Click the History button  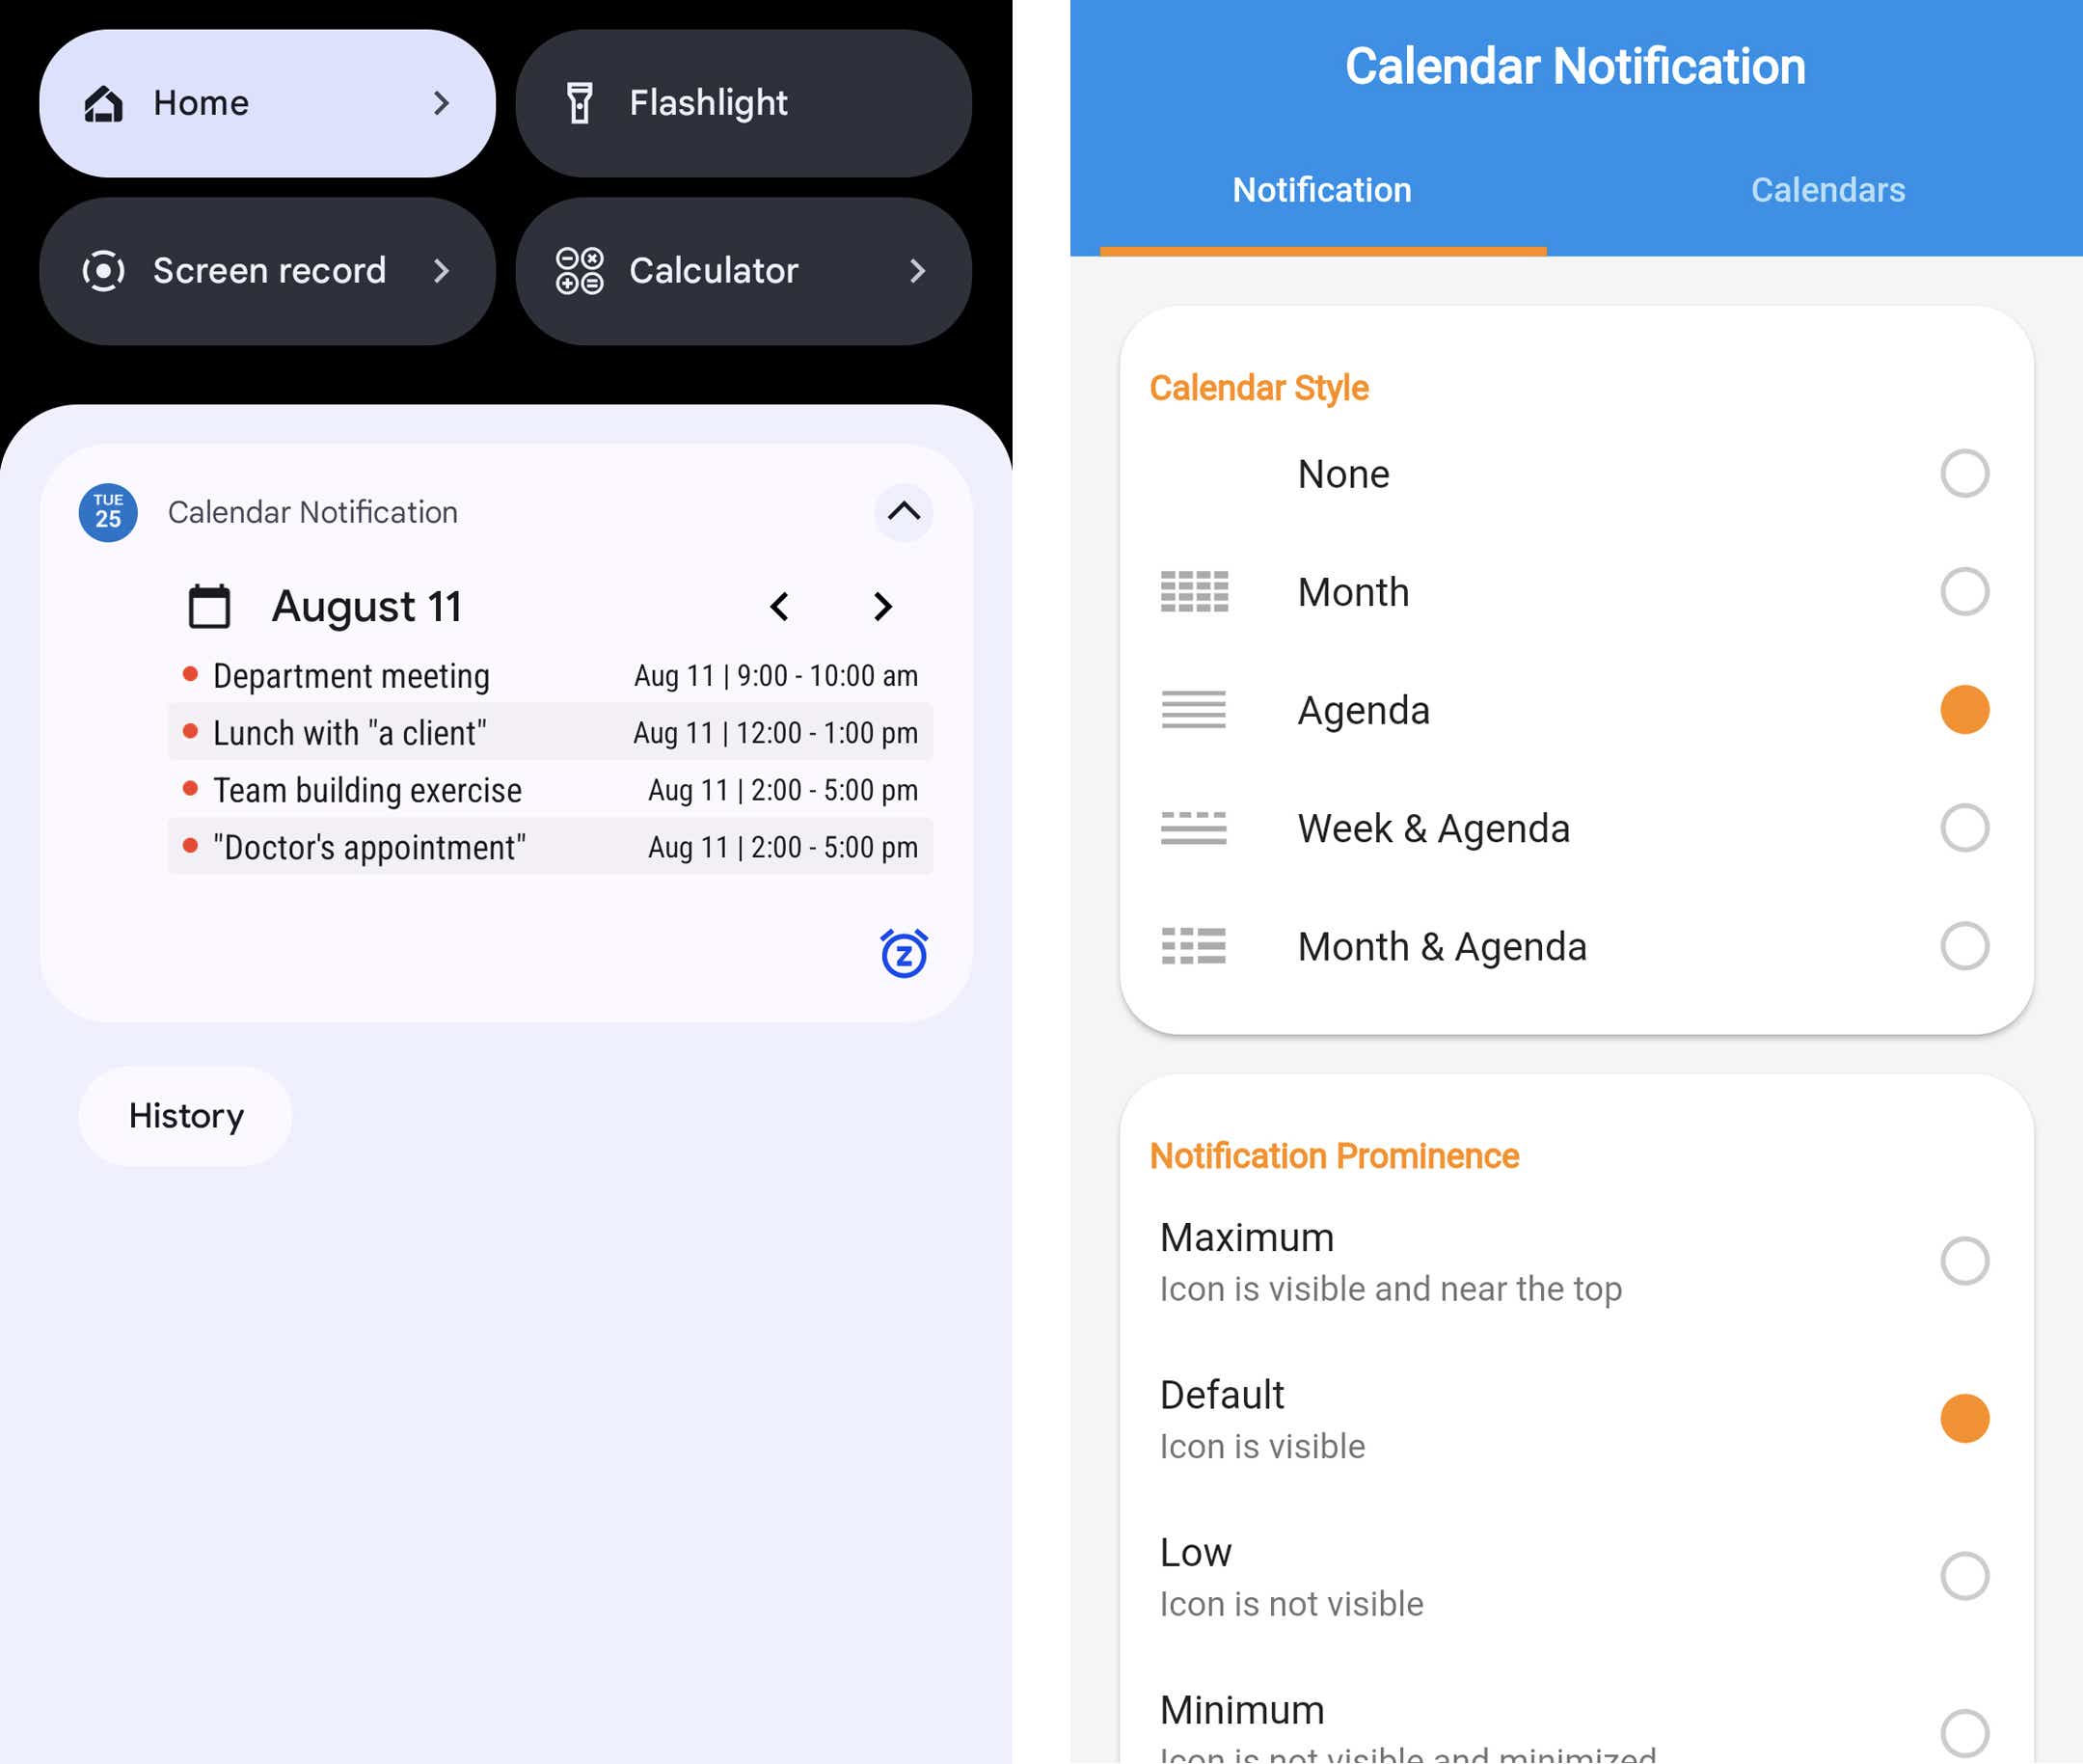coord(187,1115)
